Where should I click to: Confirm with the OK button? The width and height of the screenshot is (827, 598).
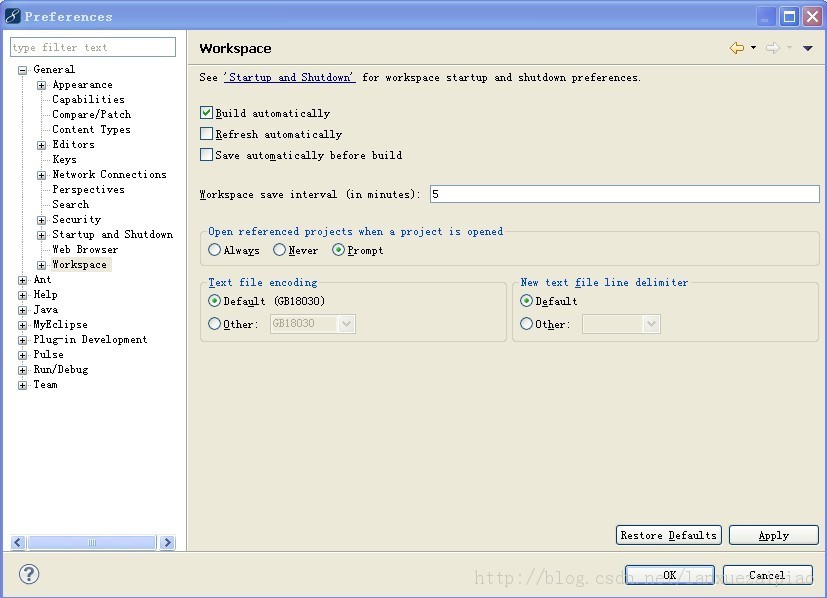pyautogui.click(x=670, y=575)
